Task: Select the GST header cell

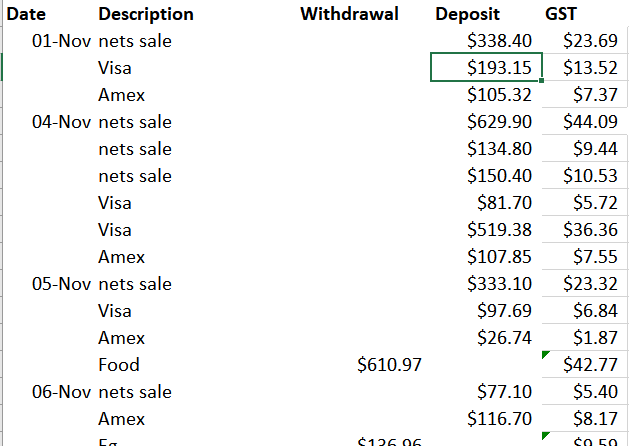Action: point(561,14)
